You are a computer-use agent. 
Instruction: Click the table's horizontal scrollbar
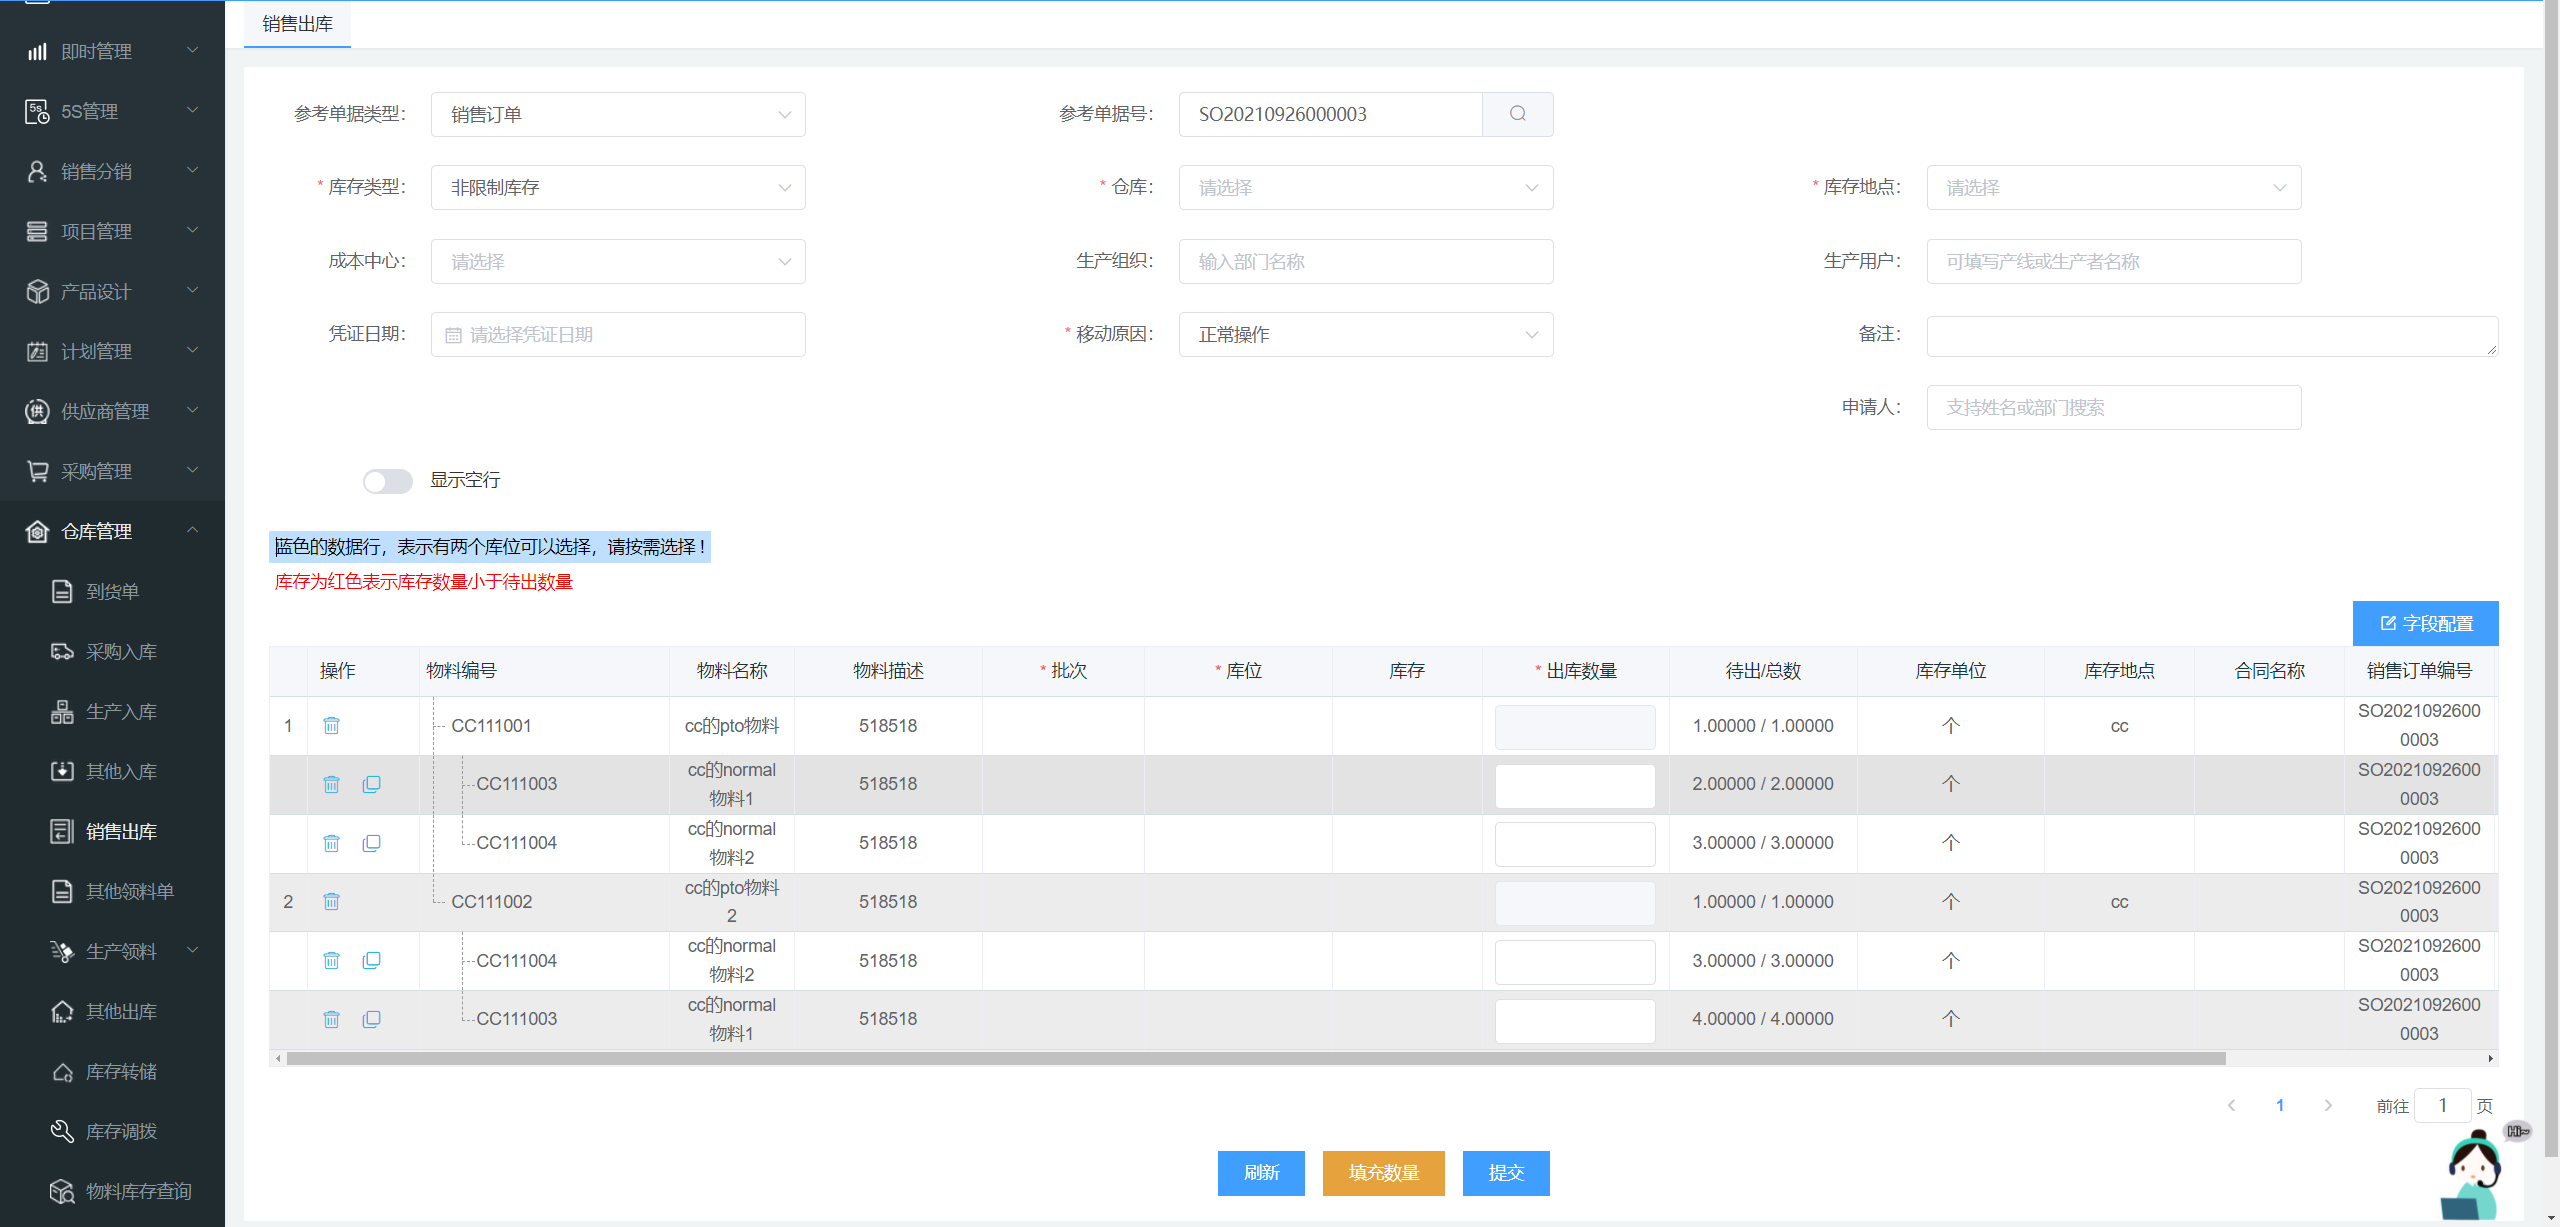[1255, 1058]
